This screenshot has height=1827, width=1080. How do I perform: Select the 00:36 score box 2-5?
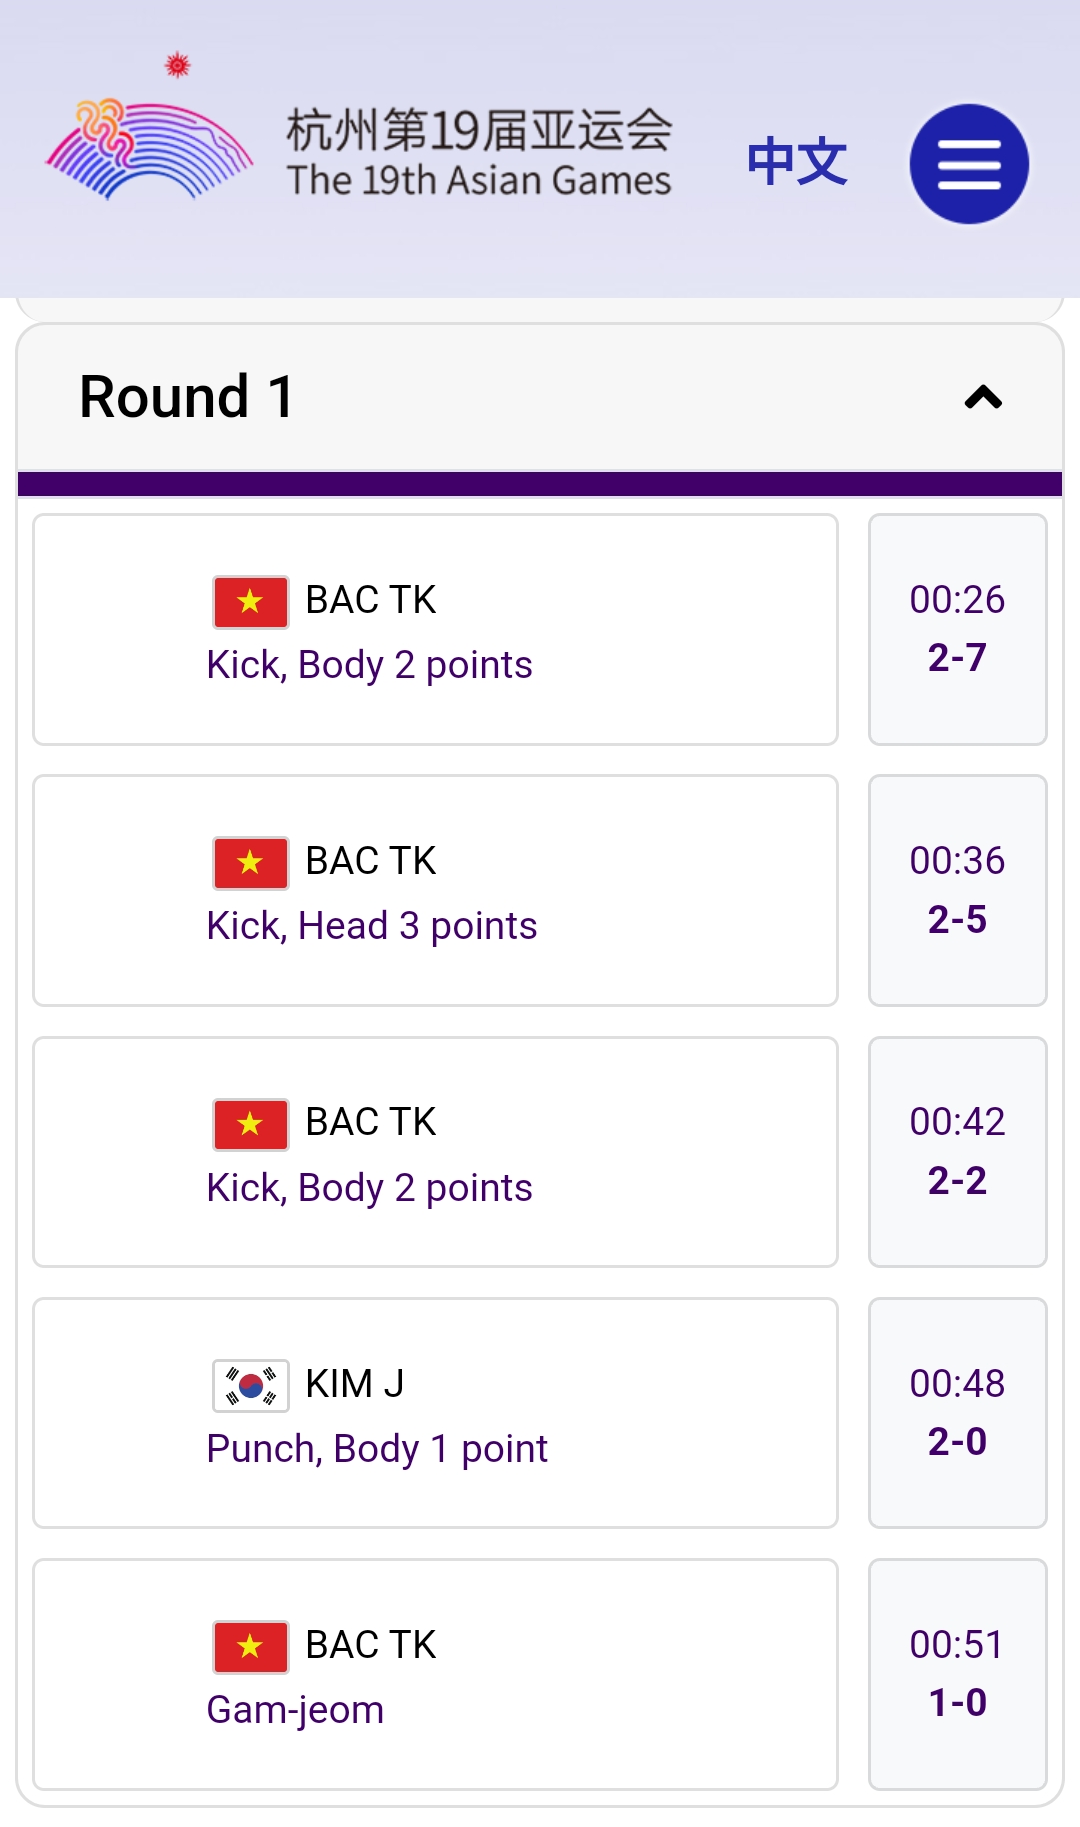point(958,891)
